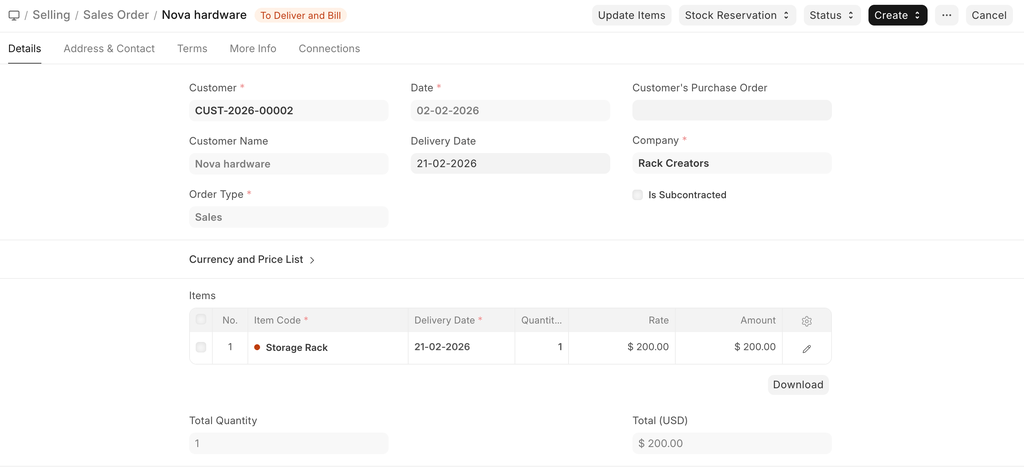Open the Status dropdown menu

pyautogui.click(x=832, y=15)
